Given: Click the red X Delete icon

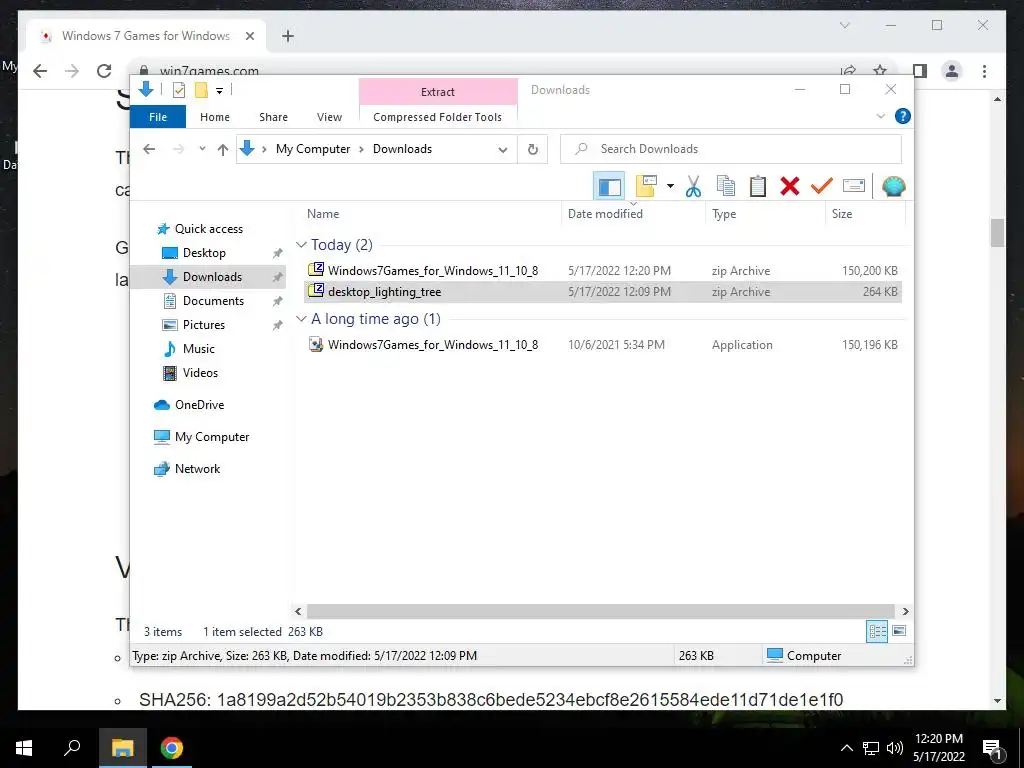Looking at the screenshot, I should tap(790, 186).
